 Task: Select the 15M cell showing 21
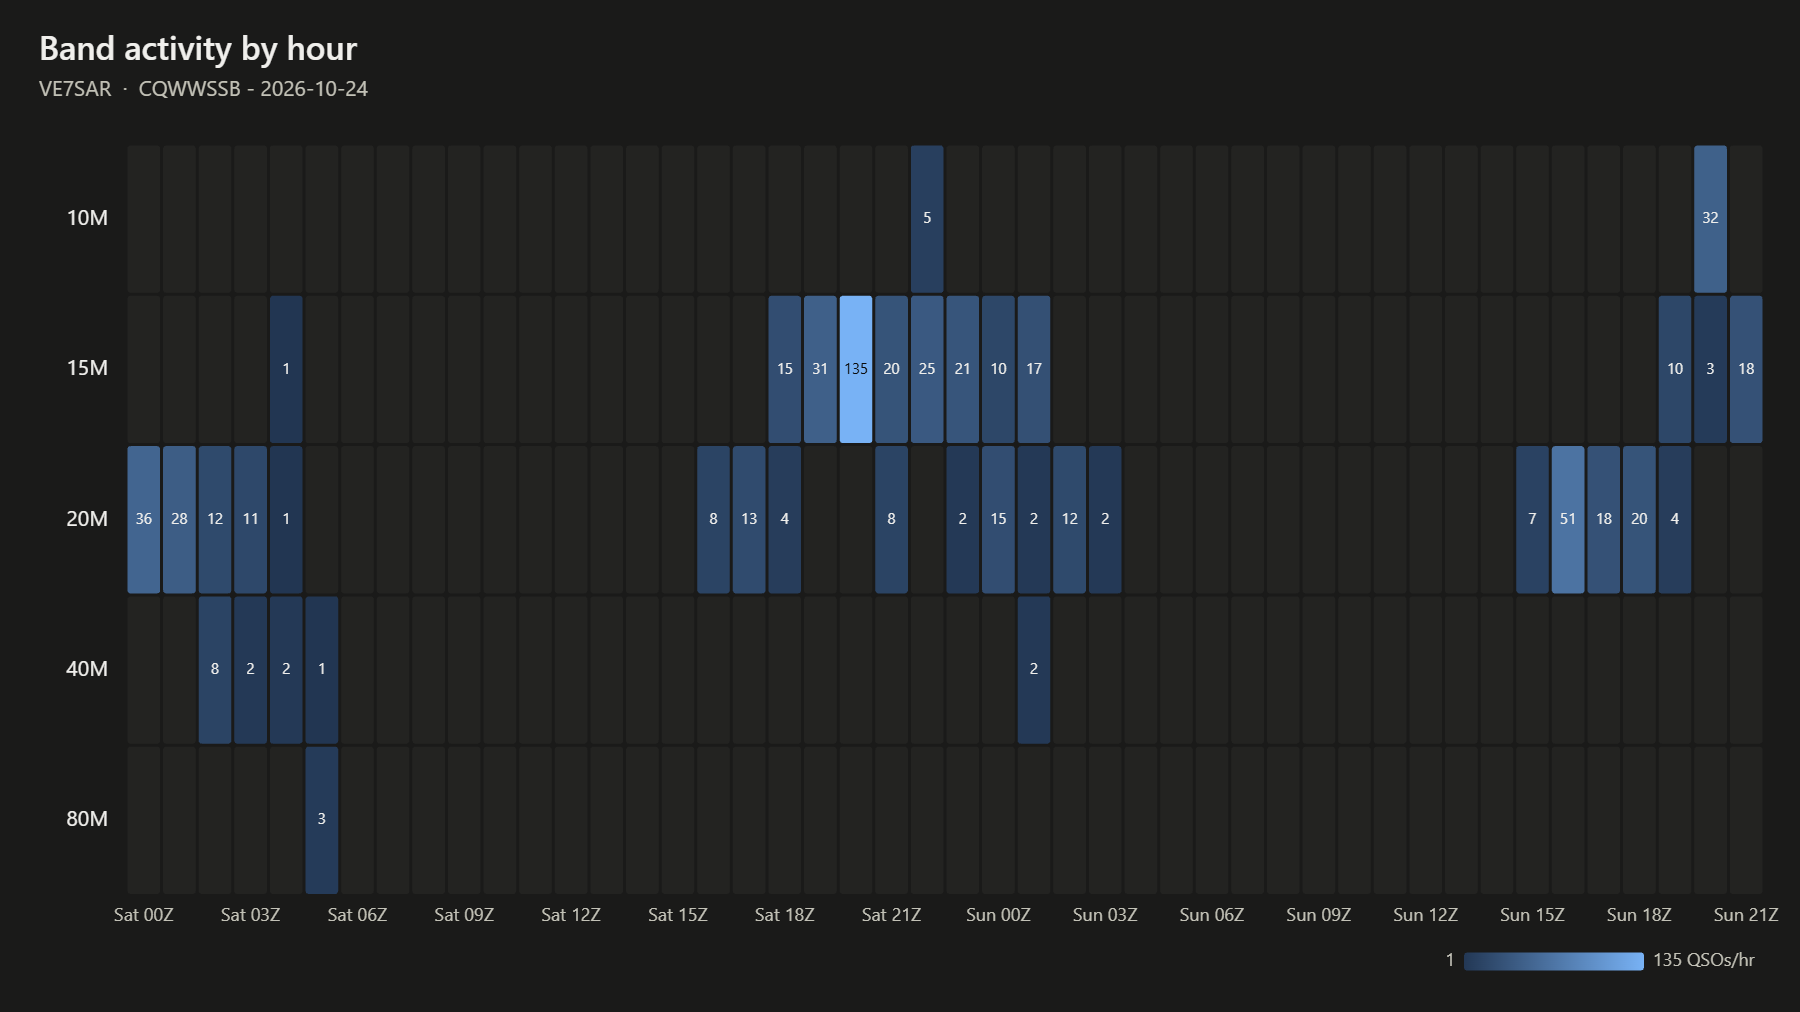(x=963, y=369)
